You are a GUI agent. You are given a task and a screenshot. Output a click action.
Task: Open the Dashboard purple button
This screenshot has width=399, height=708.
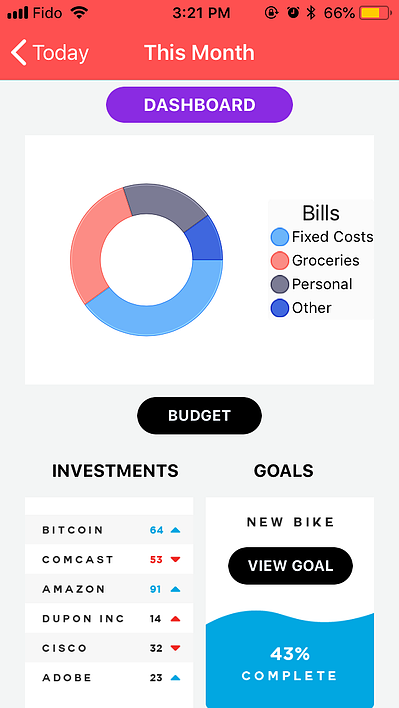200,105
